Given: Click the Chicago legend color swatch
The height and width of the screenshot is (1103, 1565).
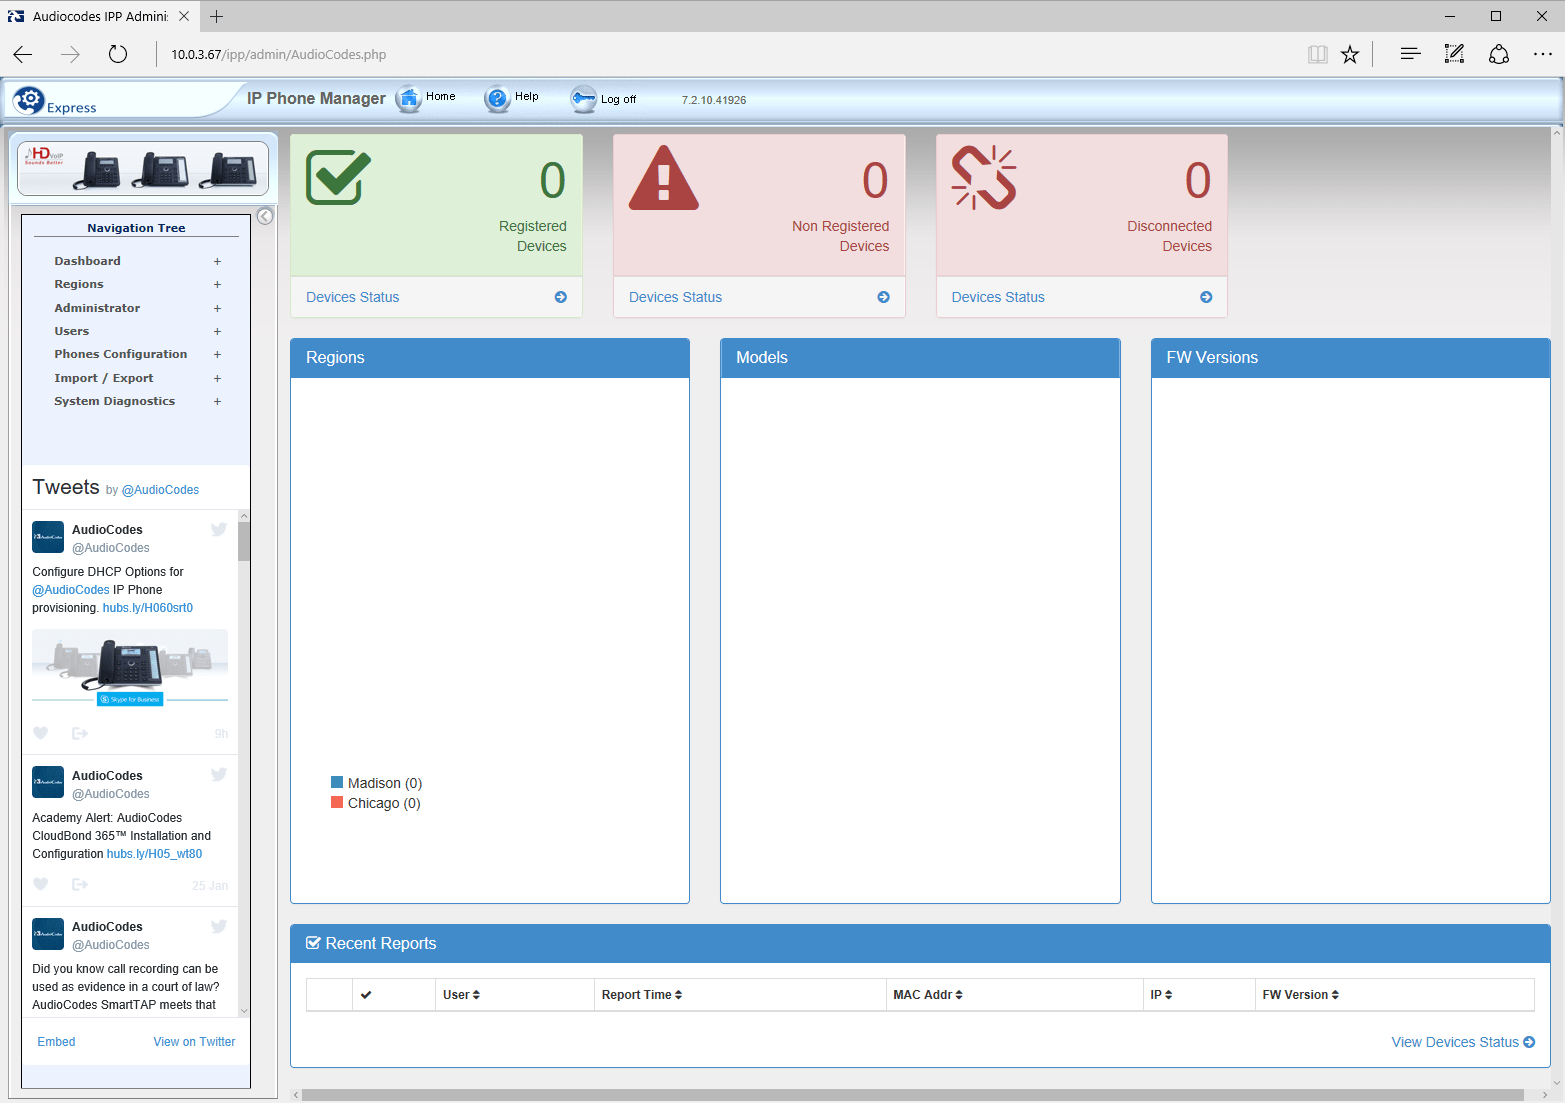Looking at the screenshot, I should click(x=337, y=802).
